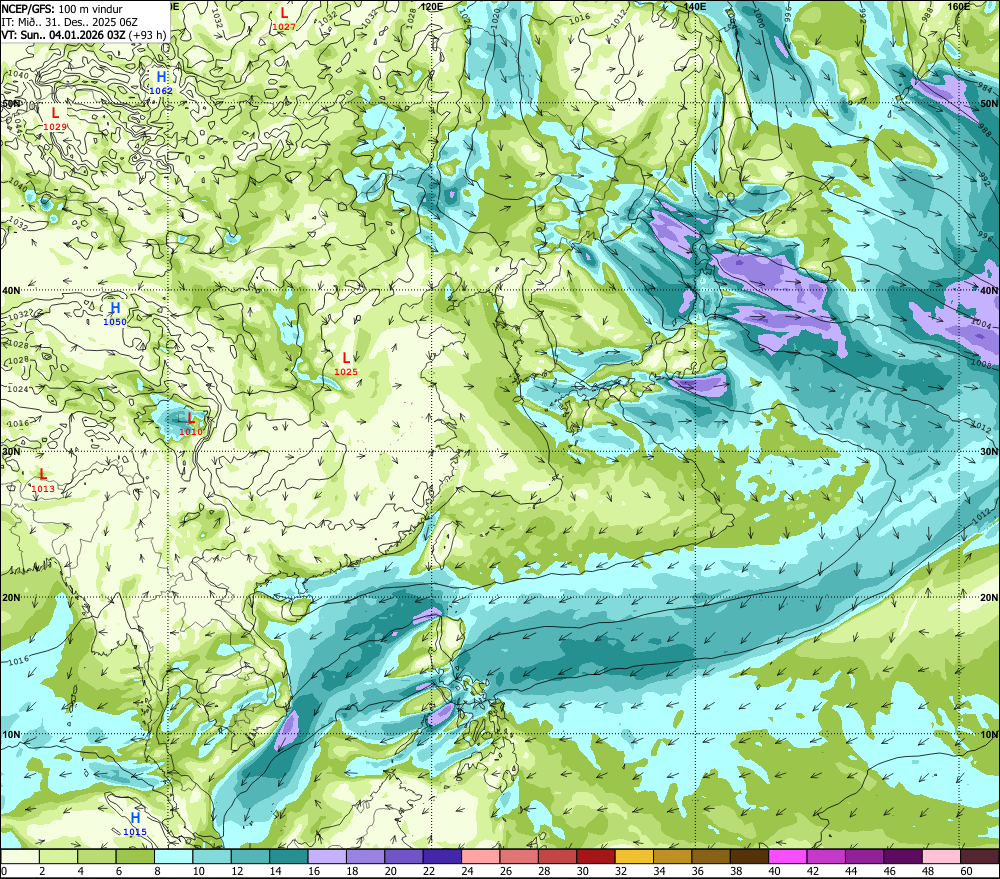Click the 'NCEP/GFS: 100 m vindur' title text

[x=62, y=9]
